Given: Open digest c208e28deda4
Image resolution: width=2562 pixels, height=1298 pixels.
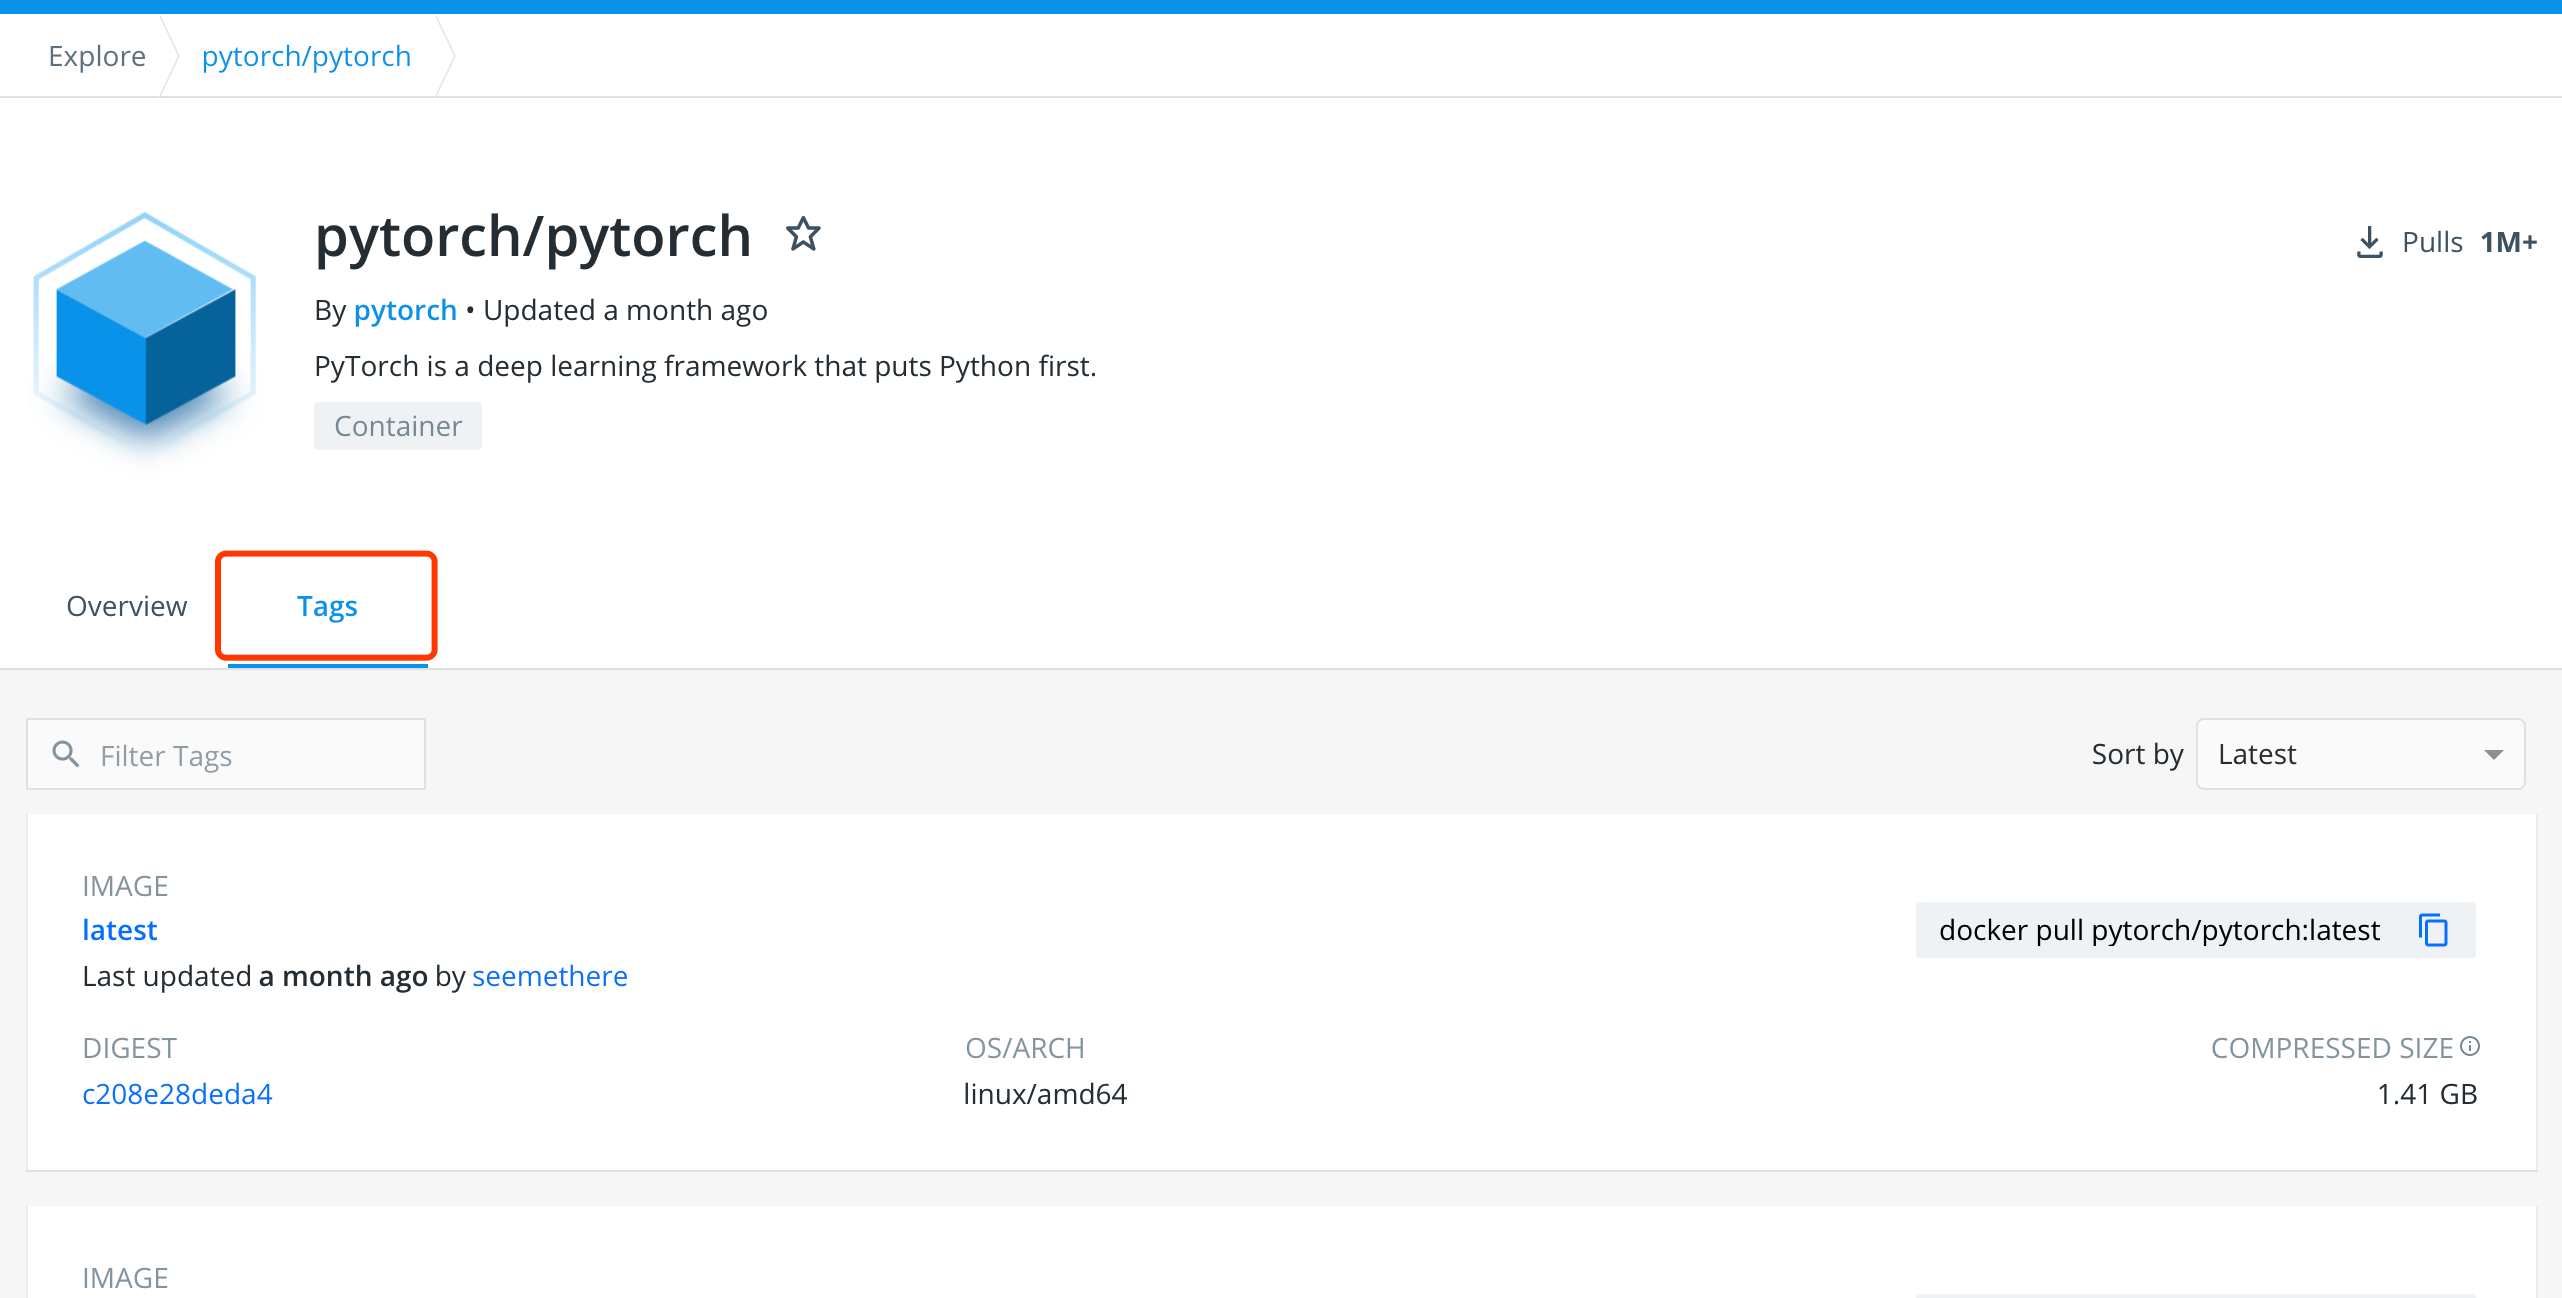Looking at the screenshot, I should click(x=177, y=1094).
